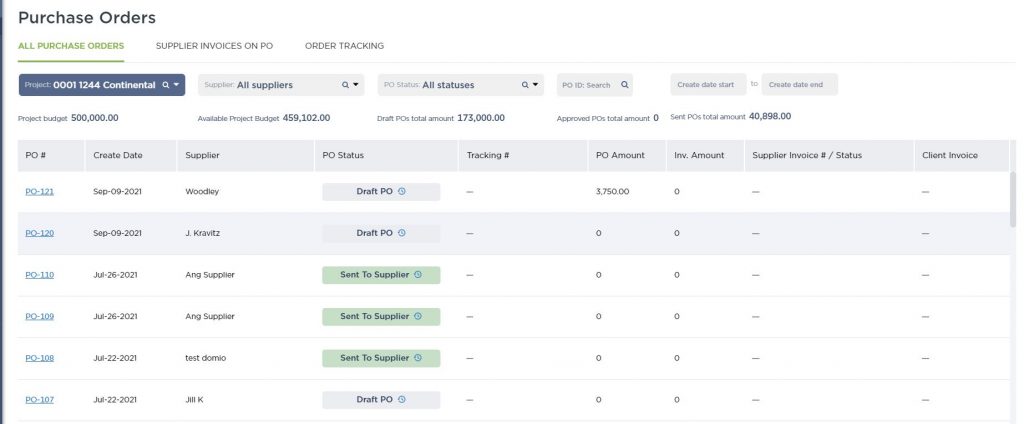Click the search icon in PO ID field
This screenshot has width=1024, height=424.
coord(625,85)
